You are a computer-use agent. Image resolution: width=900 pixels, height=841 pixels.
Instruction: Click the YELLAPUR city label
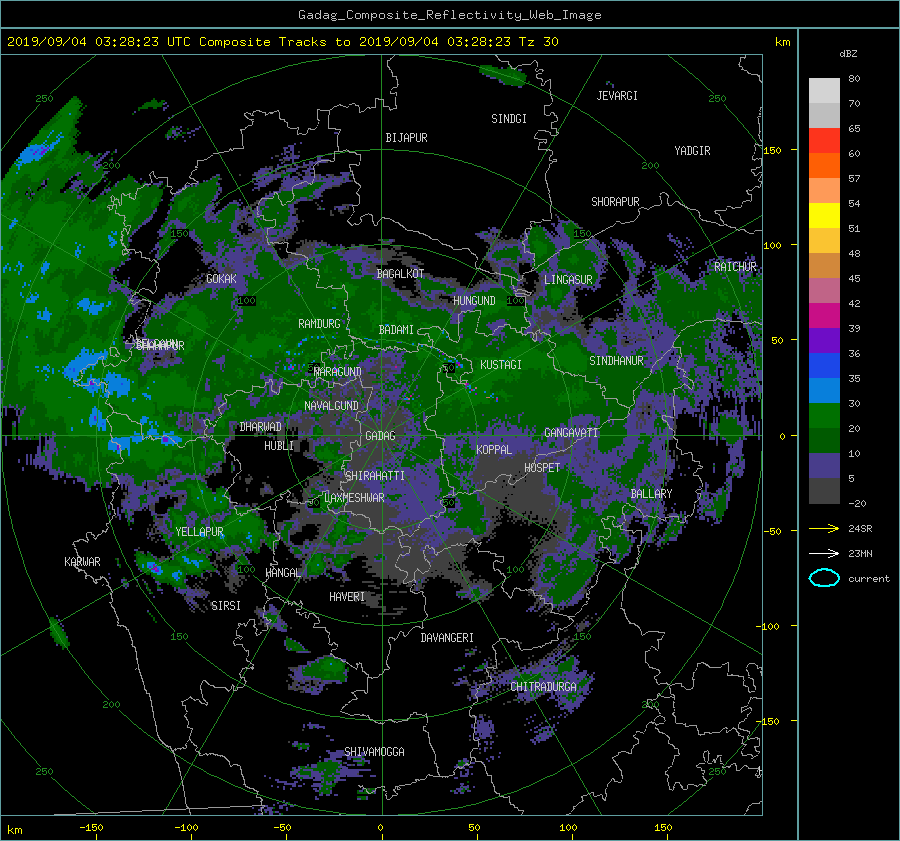click(x=199, y=532)
